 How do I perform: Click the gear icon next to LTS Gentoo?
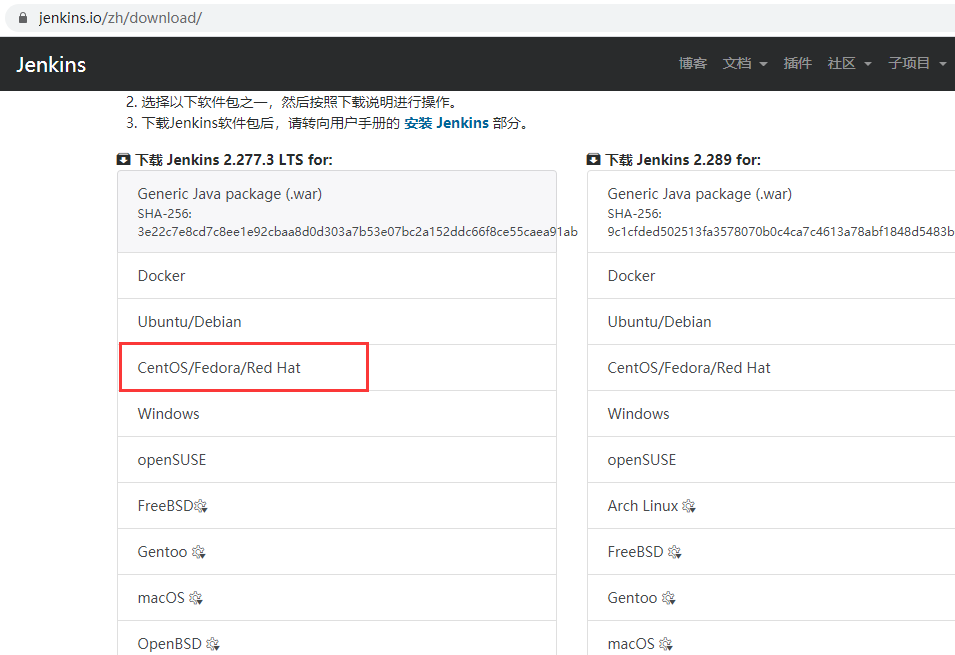pos(198,552)
